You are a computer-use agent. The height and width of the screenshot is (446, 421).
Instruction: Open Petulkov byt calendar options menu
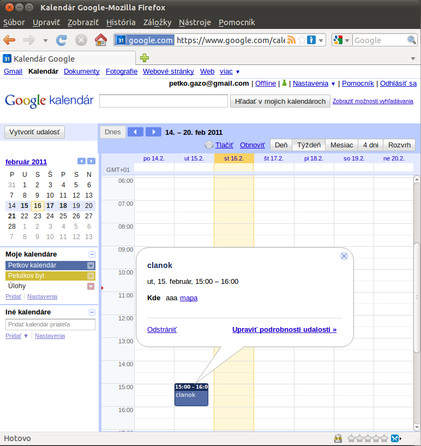pyautogui.click(x=90, y=276)
